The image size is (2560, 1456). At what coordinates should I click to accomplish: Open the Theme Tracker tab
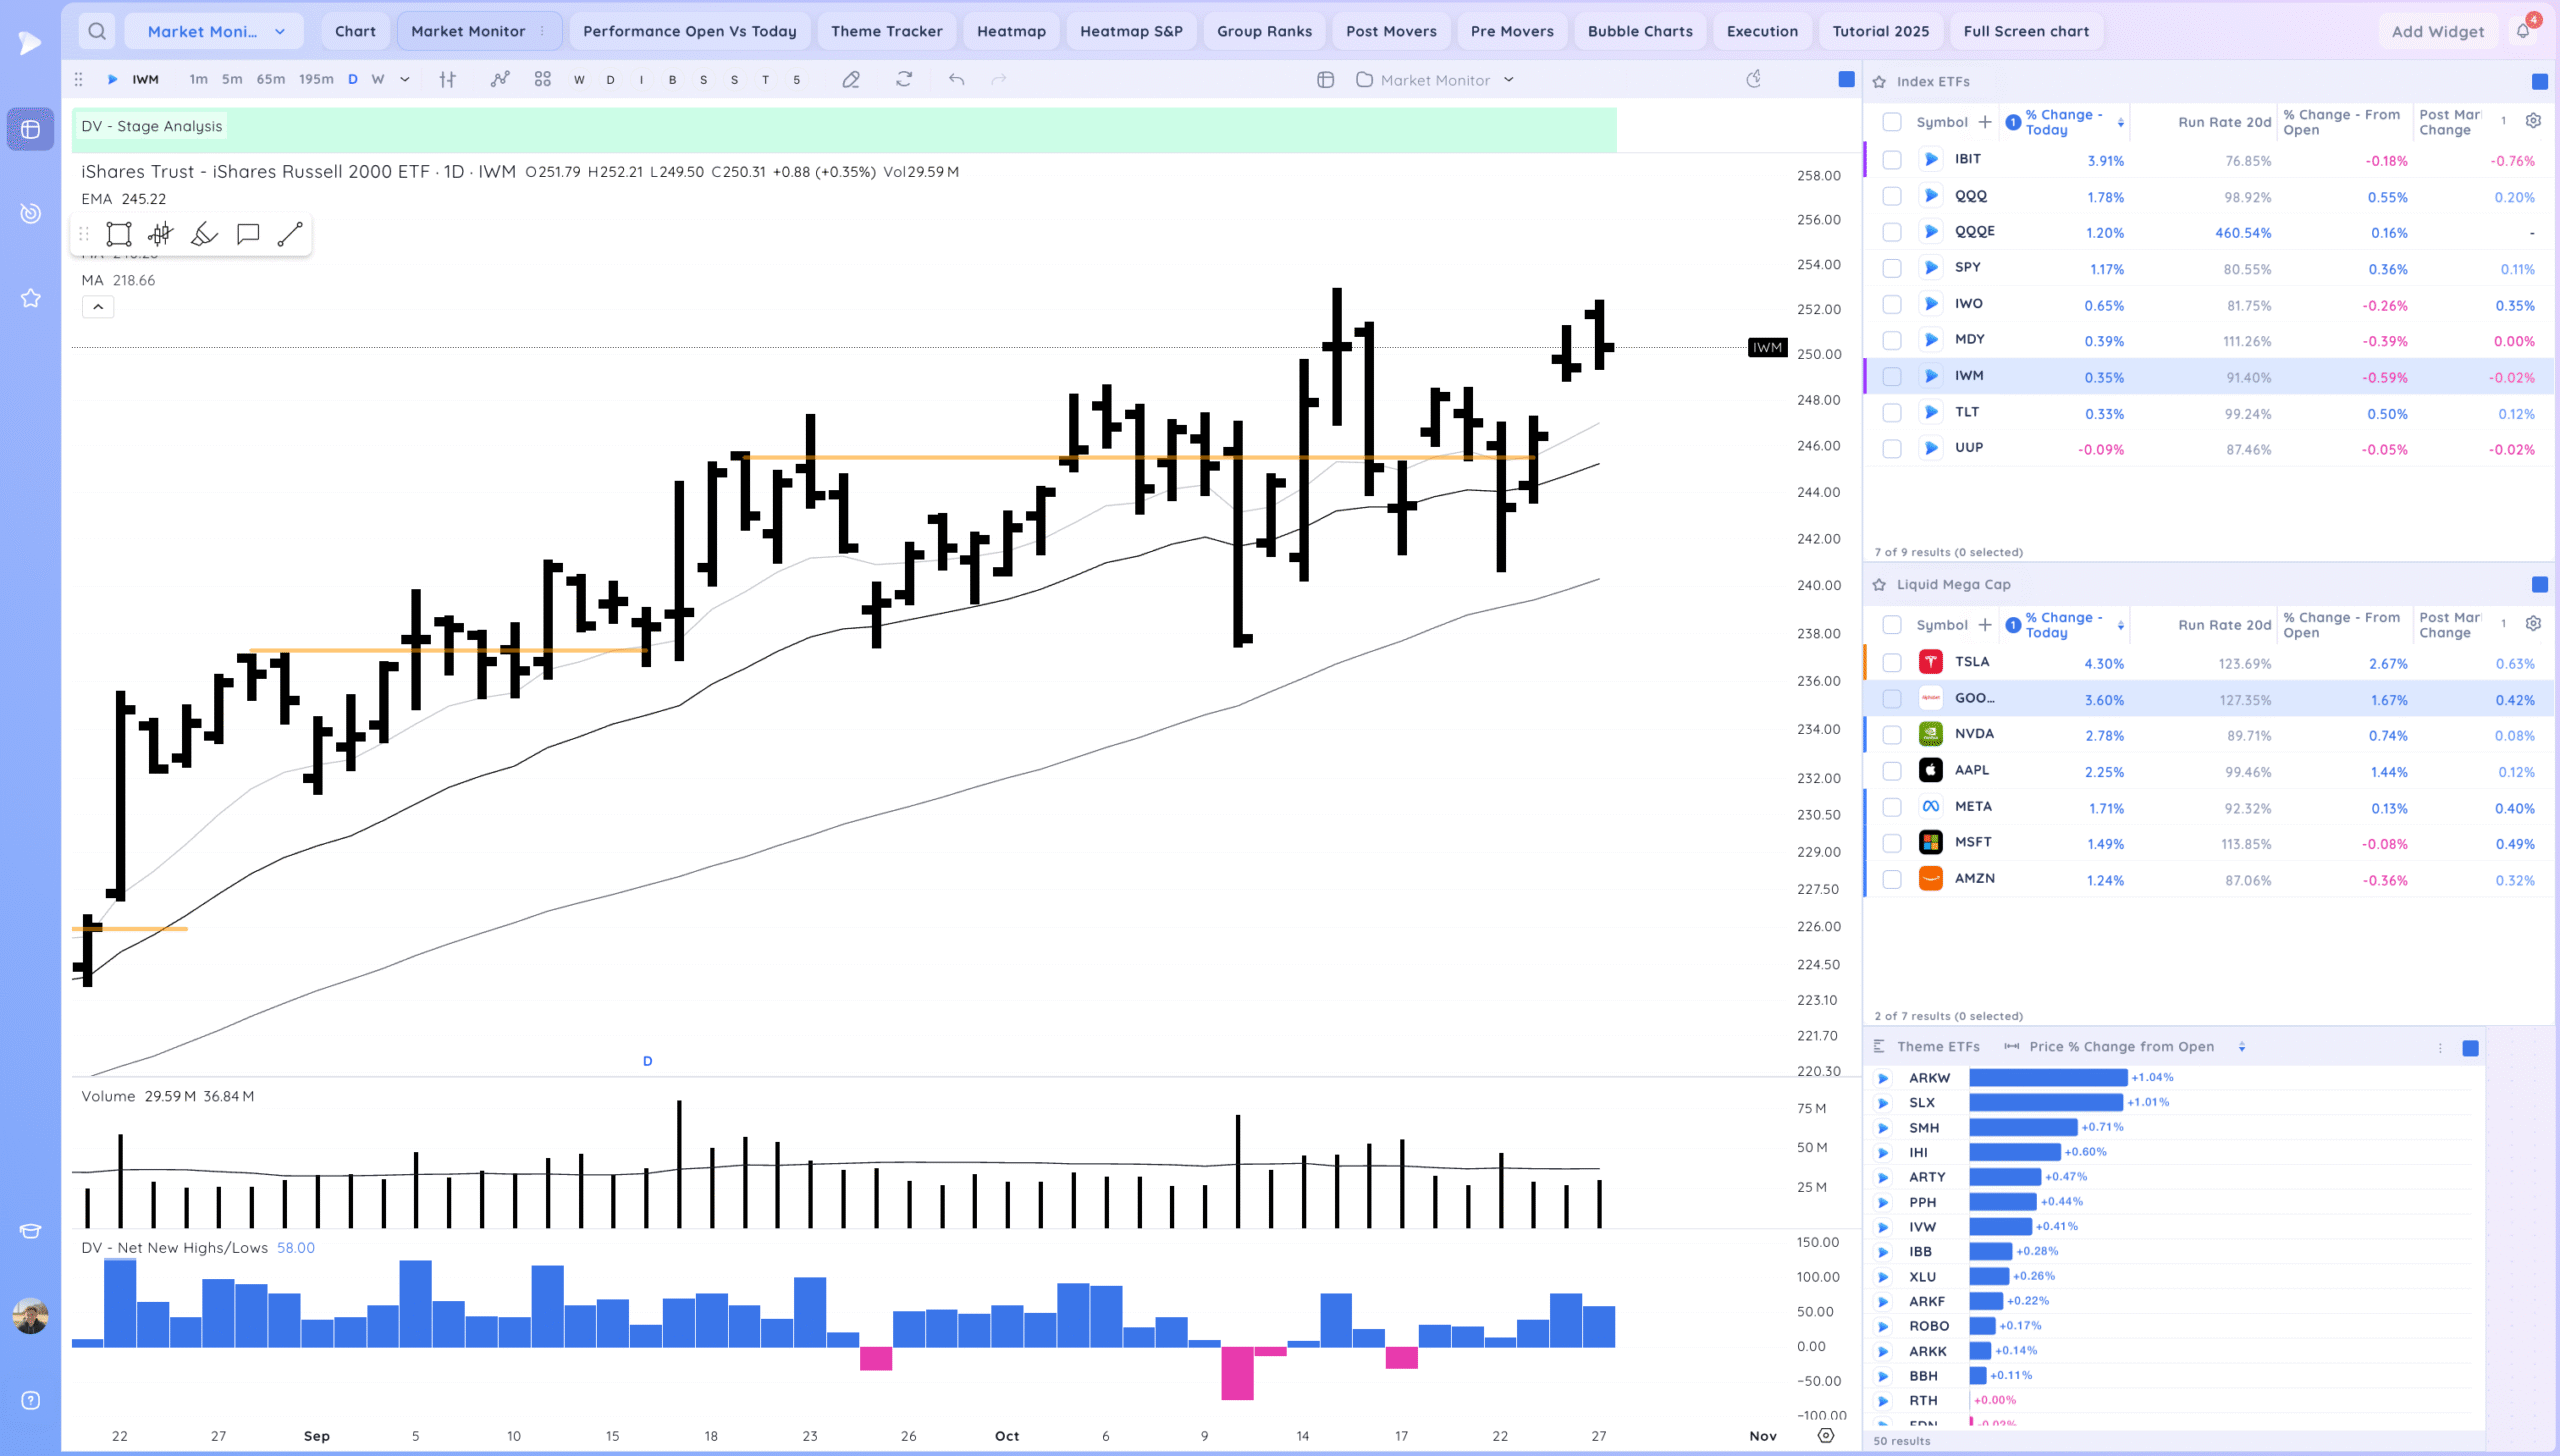[886, 31]
